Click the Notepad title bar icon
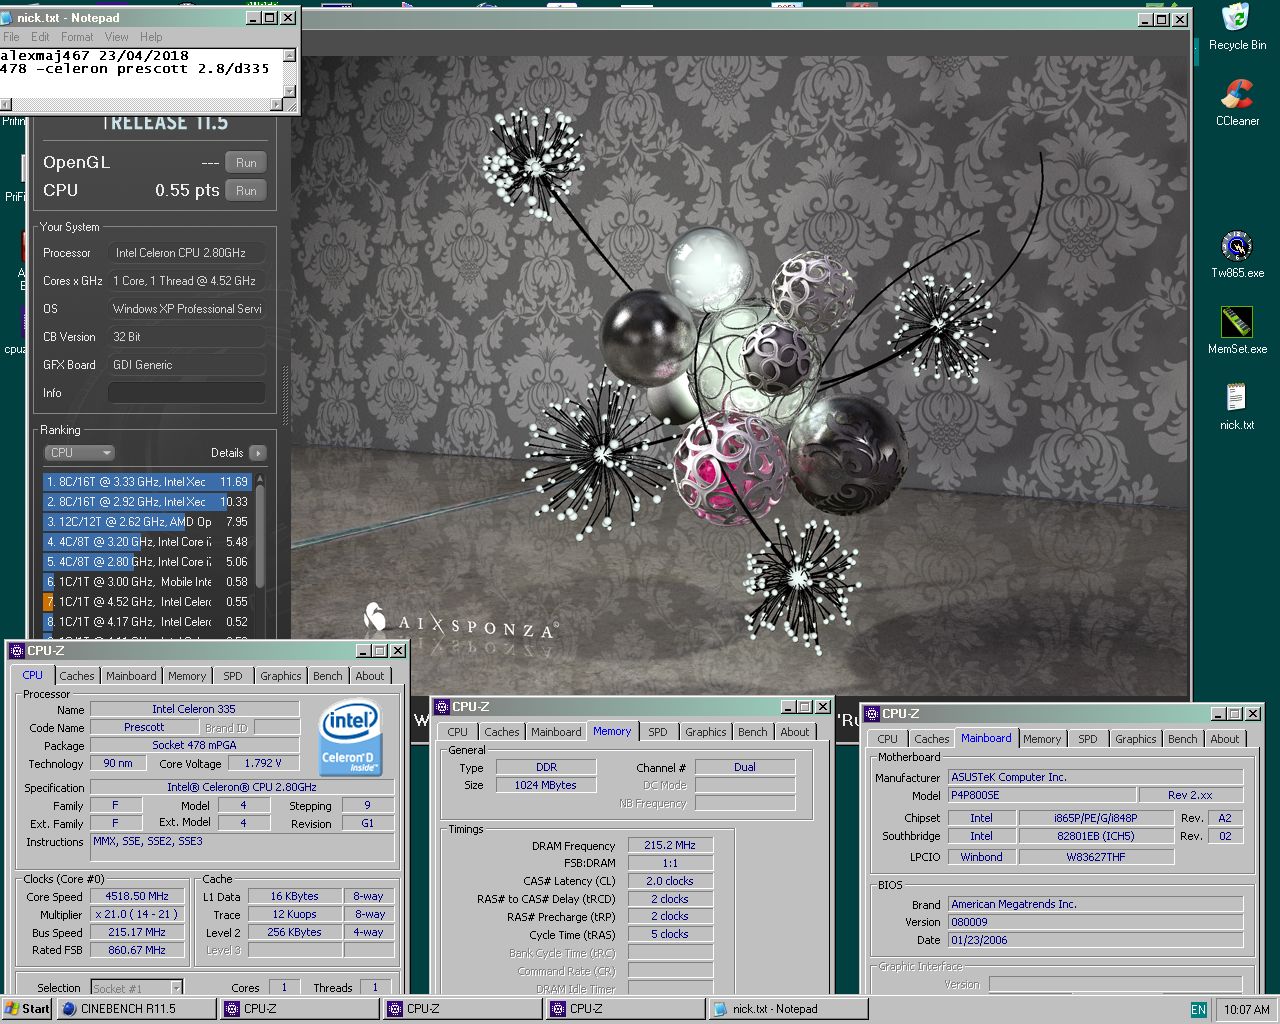The width and height of the screenshot is (1280, 1024). 7,17
